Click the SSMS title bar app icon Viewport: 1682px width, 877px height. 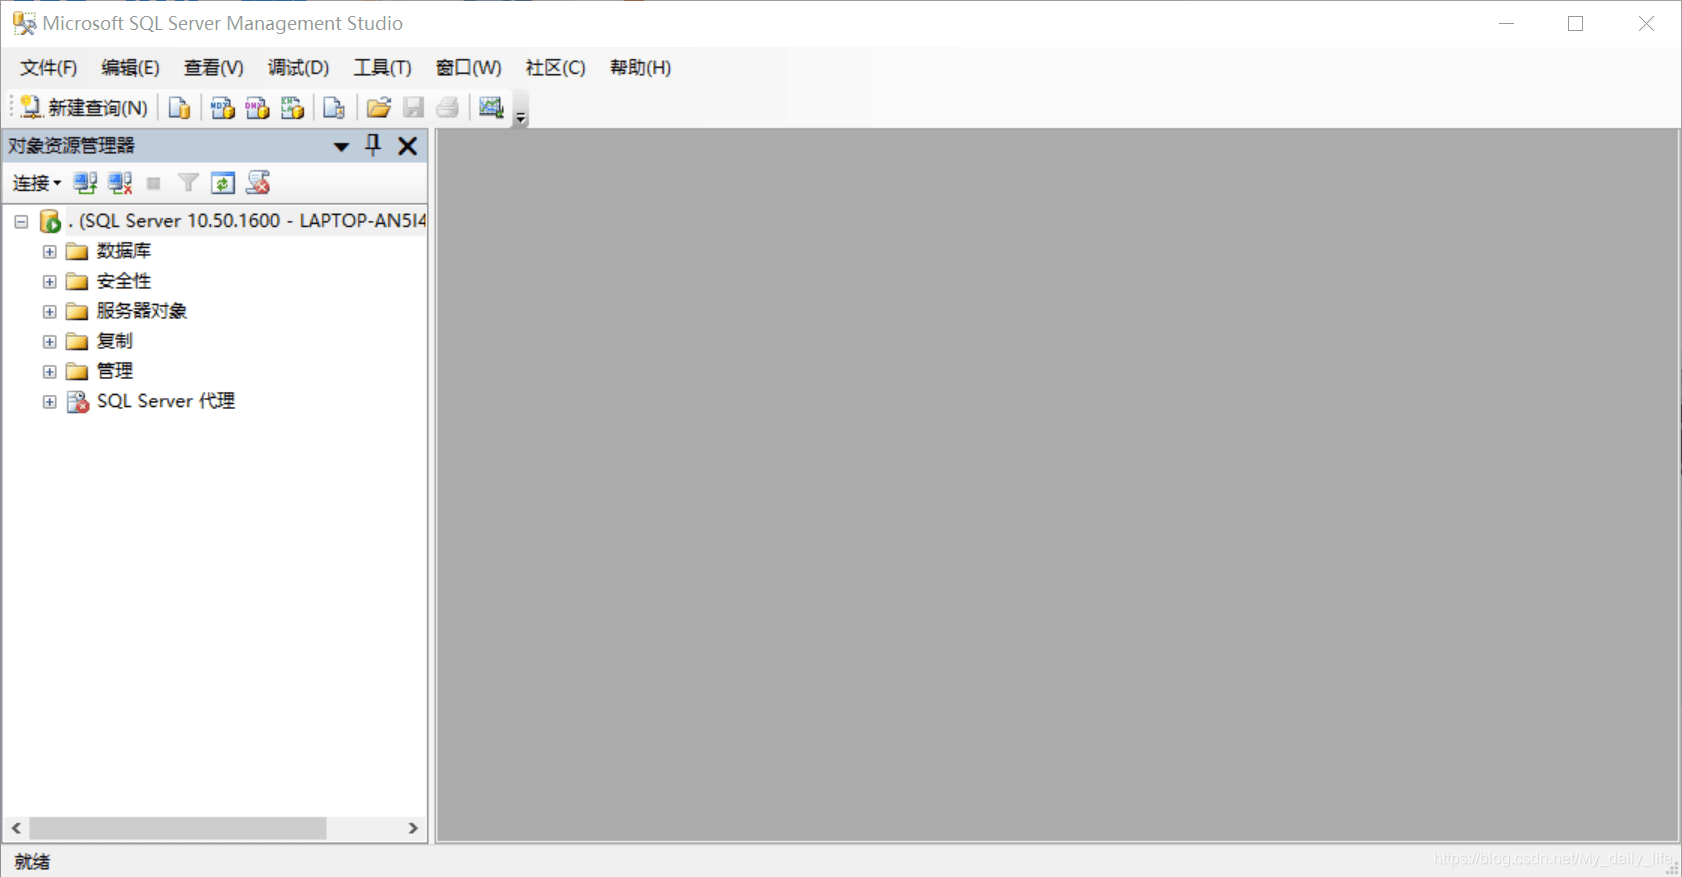(24, 23)
